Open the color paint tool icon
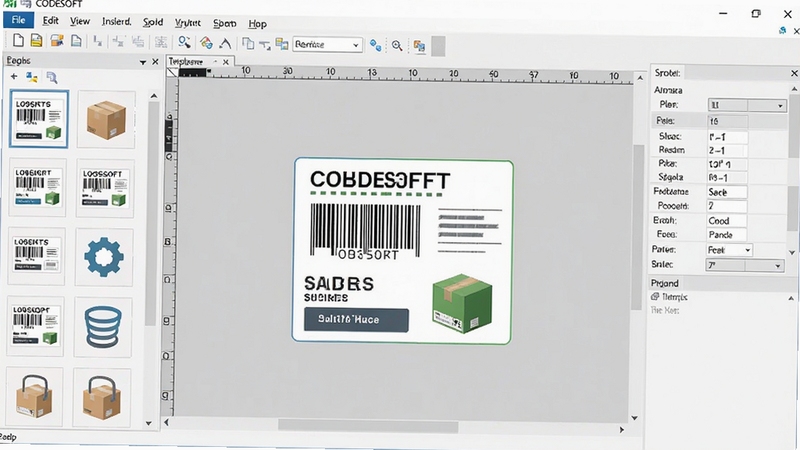Image resolution: width=800 pixels, height=450 pixels. 206,43
